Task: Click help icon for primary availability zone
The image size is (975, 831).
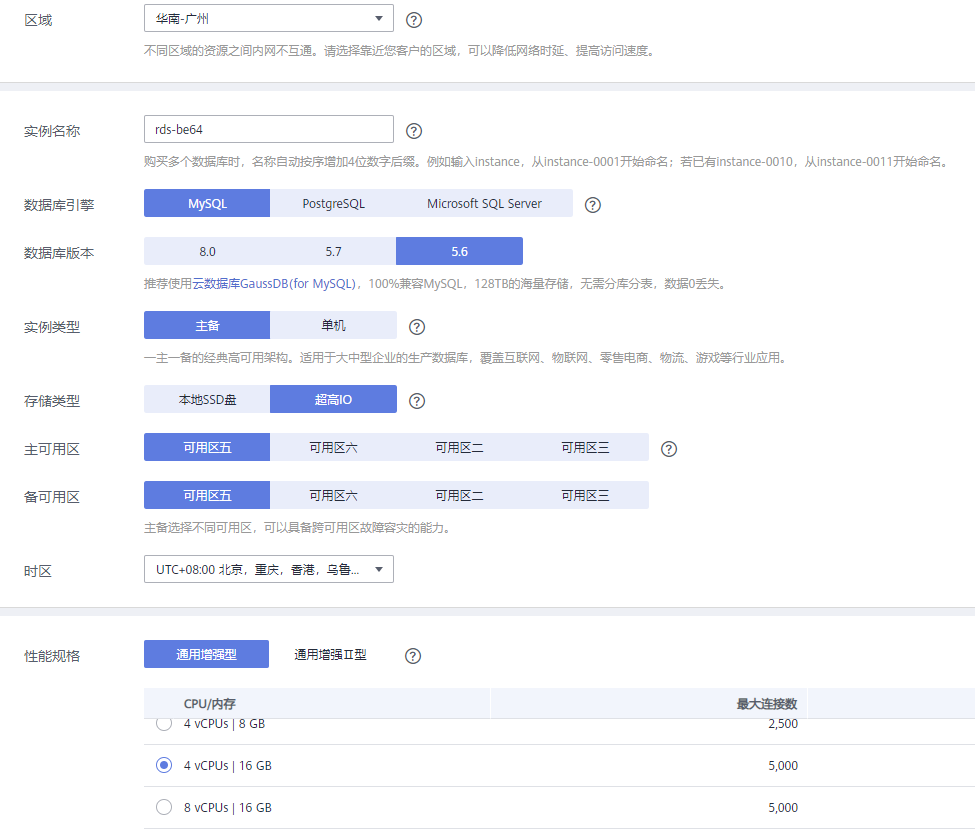Action: click(x=668, y=448)
